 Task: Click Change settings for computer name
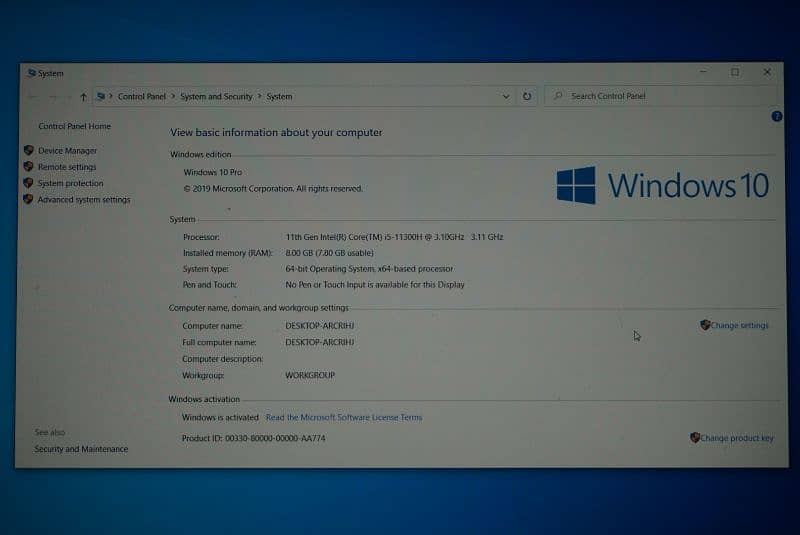(x=739, y=325)
